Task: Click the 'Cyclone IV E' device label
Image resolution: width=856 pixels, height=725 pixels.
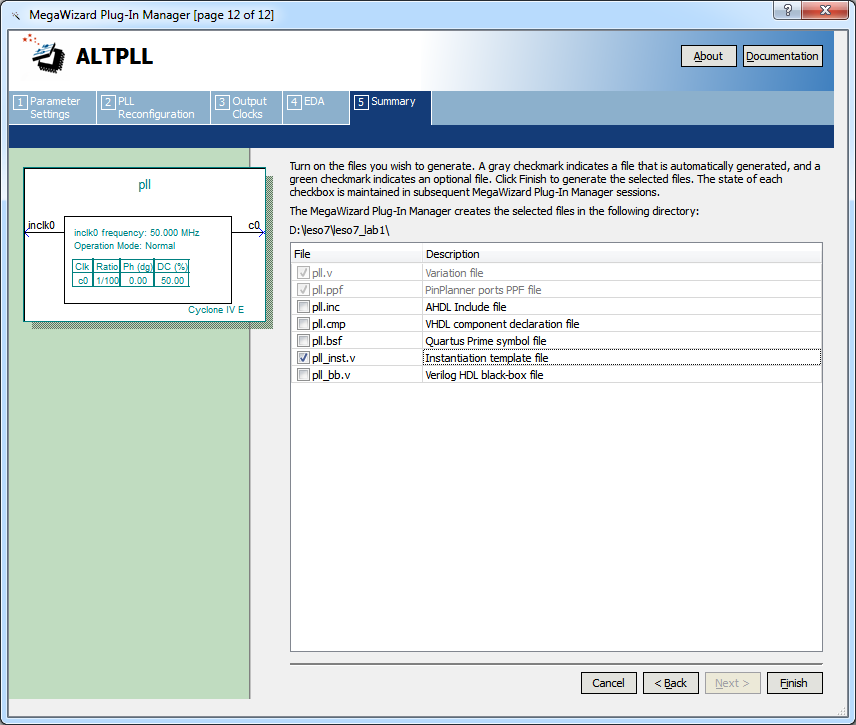Action: pos(216,310)
